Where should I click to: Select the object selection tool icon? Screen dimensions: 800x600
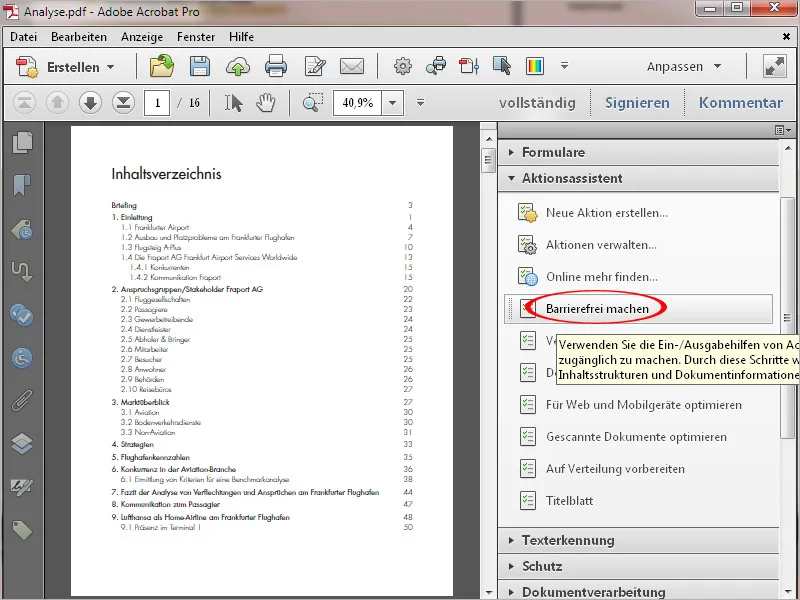point(502,66)
